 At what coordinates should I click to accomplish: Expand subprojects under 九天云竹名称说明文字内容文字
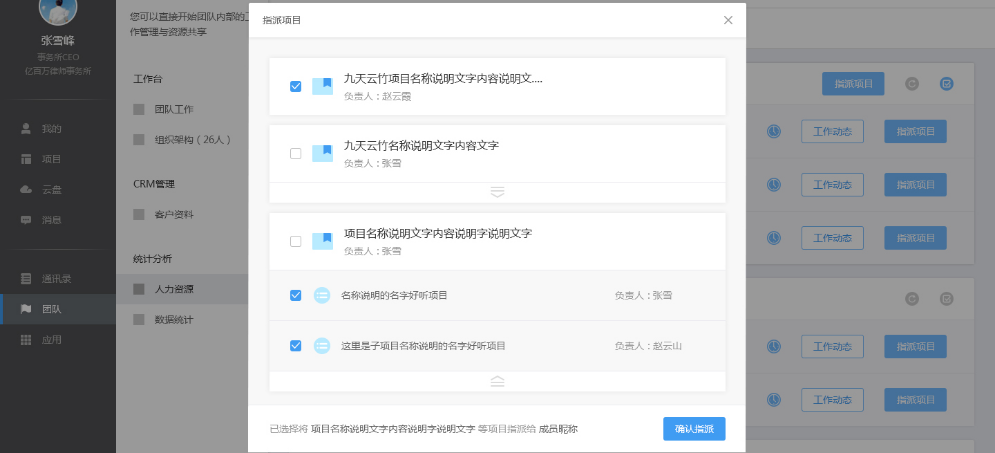(497, 192)
